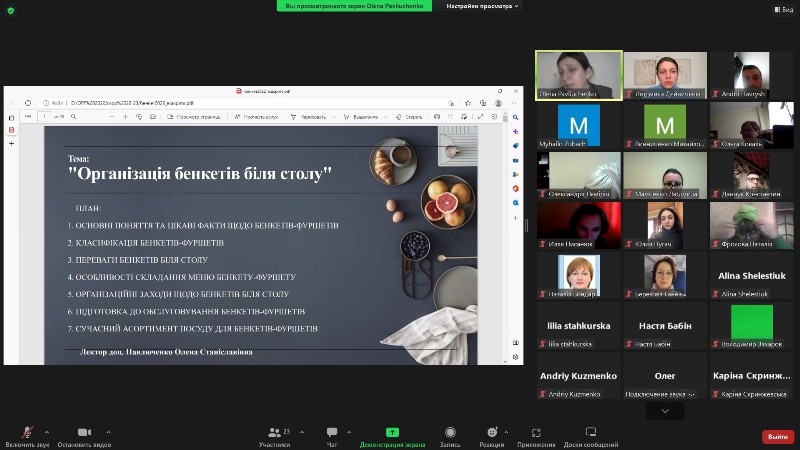The image size is (800, 450).
Task: Click the PDF search magnifier icon
Action: pyautogui.click(x=73, y=117)
